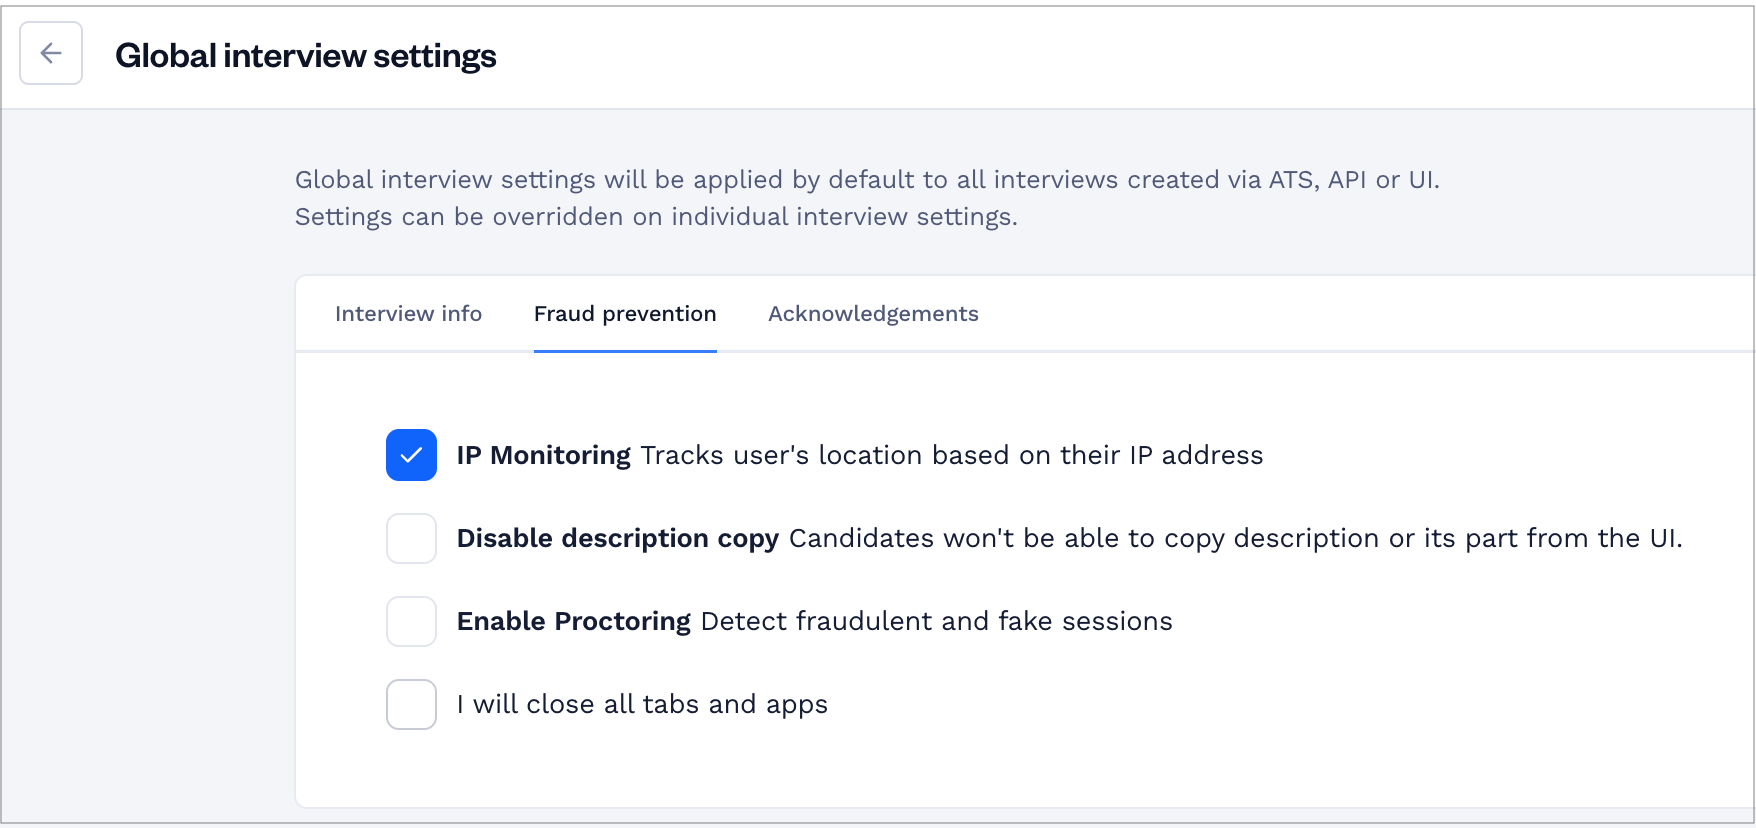Screen dimensions: 1756x828
Task: Click the Global interview settings page heading
Action: [306, 56]
